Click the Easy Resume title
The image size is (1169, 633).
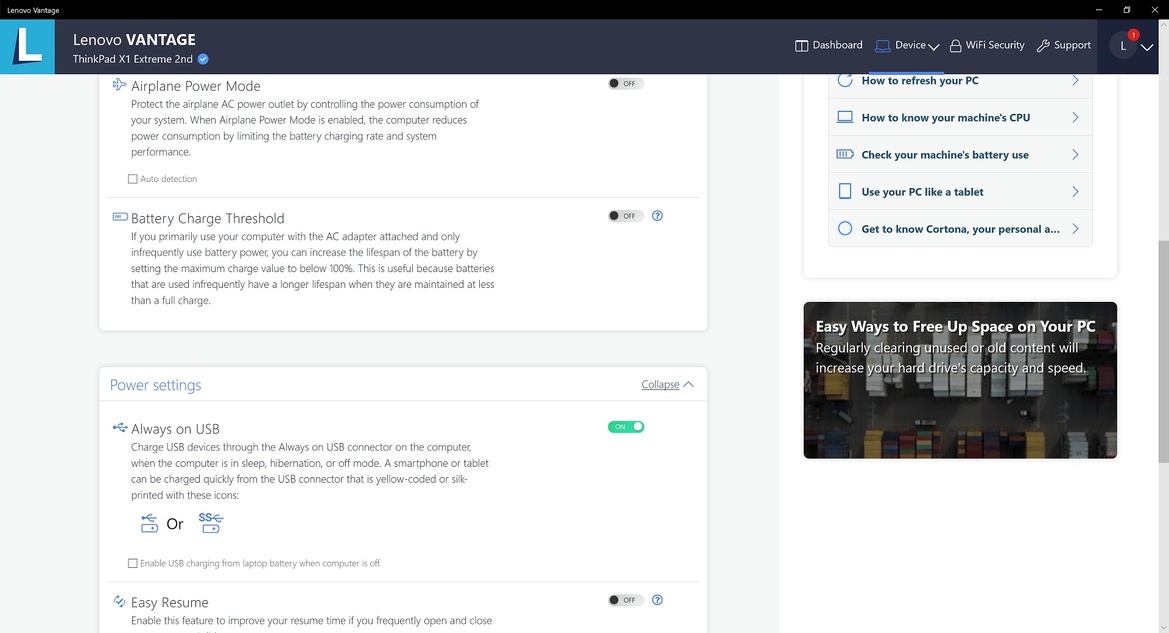coord(170,602)
